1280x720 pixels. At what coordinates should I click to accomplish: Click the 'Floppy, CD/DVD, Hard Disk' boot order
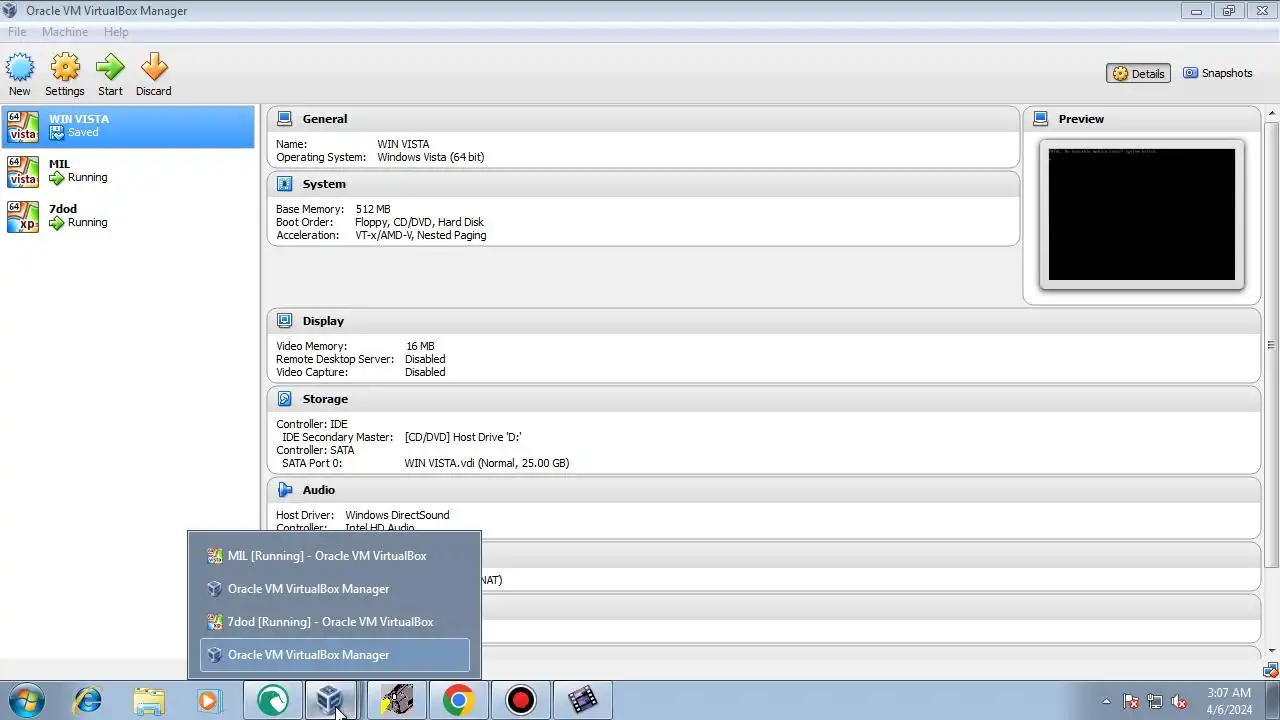tap(419, 222)
